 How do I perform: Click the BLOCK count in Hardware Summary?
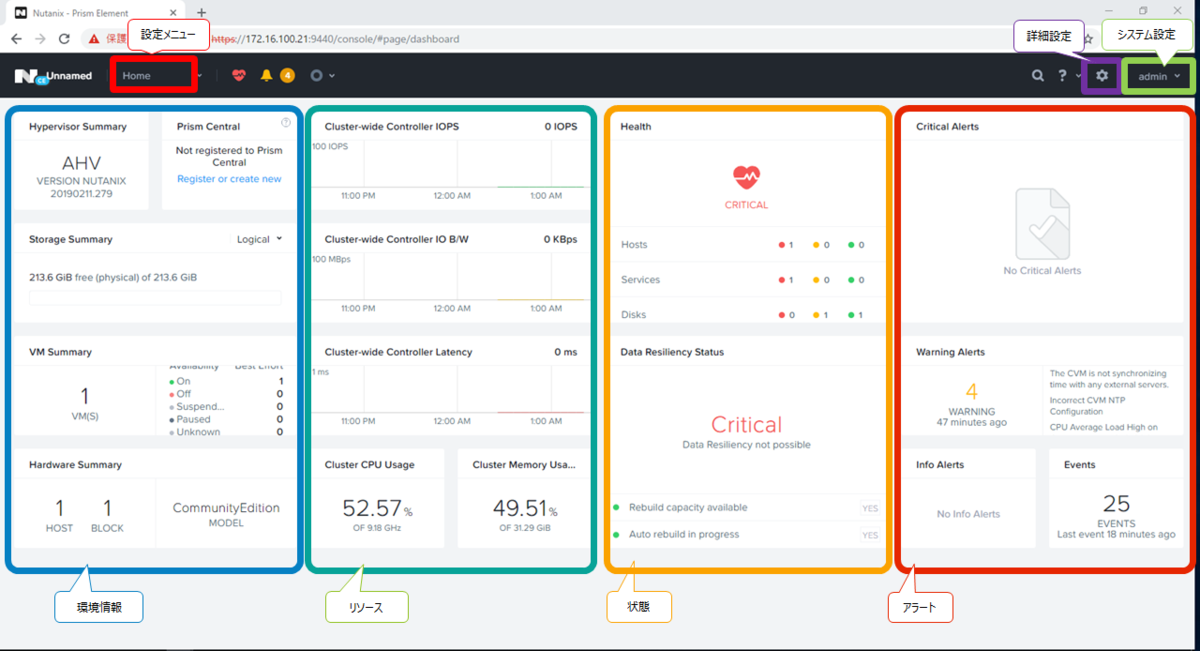[x=107, y=508]
